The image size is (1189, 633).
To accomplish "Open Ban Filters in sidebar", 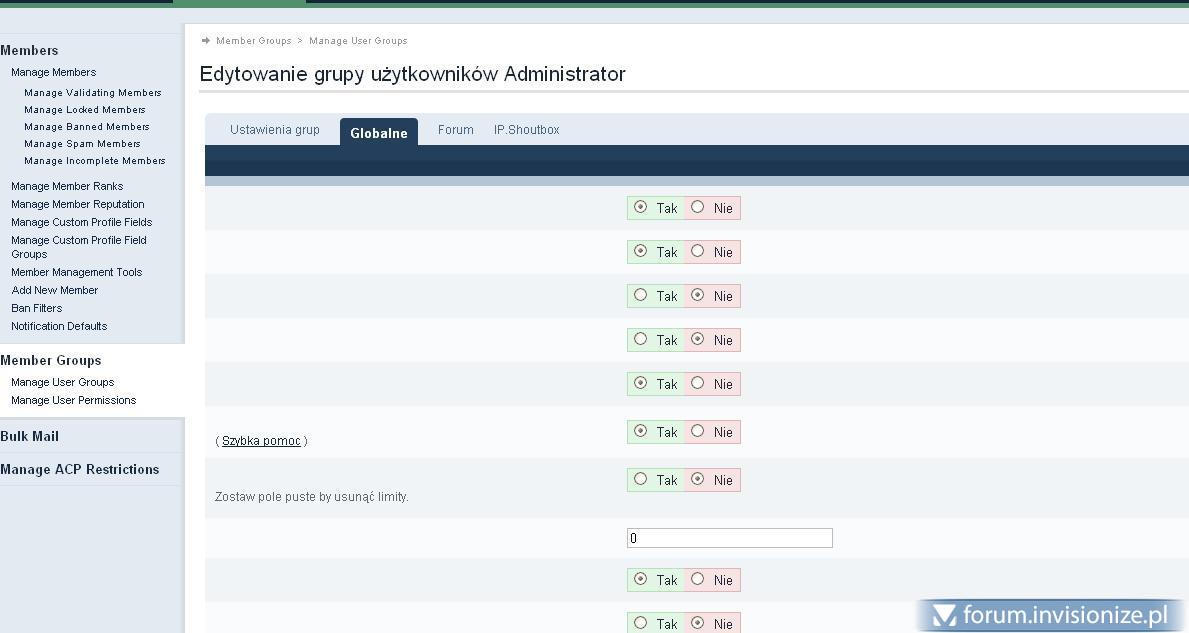I will [x=36, y=308].
